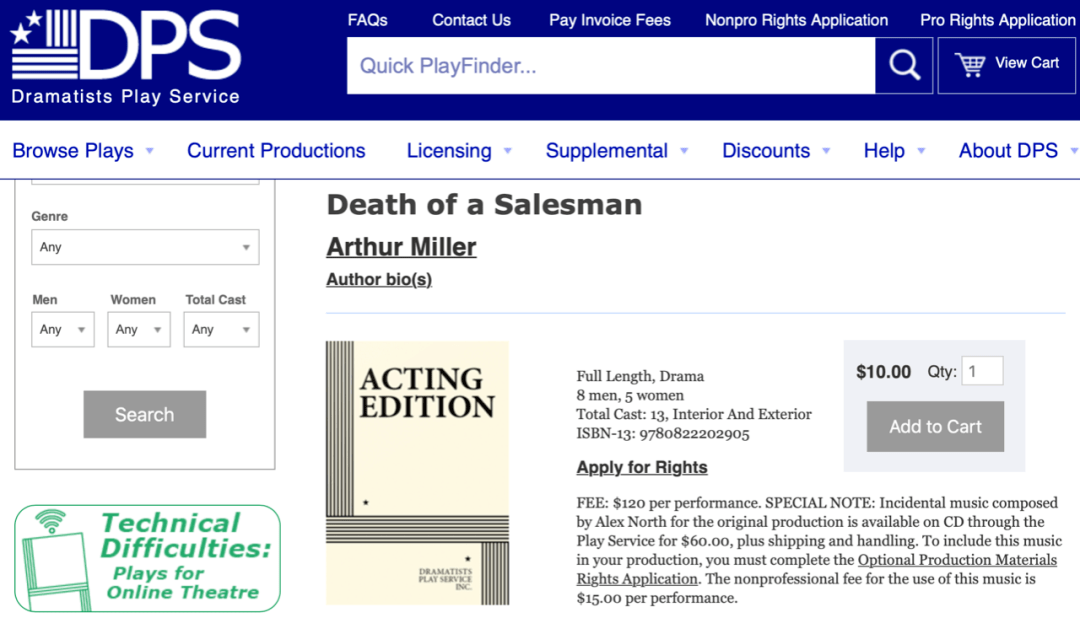Image resolution: width=1080 pixels, height=618 pixels.
Task: Click the gray Search button
Action: click(x=145, y=414)
